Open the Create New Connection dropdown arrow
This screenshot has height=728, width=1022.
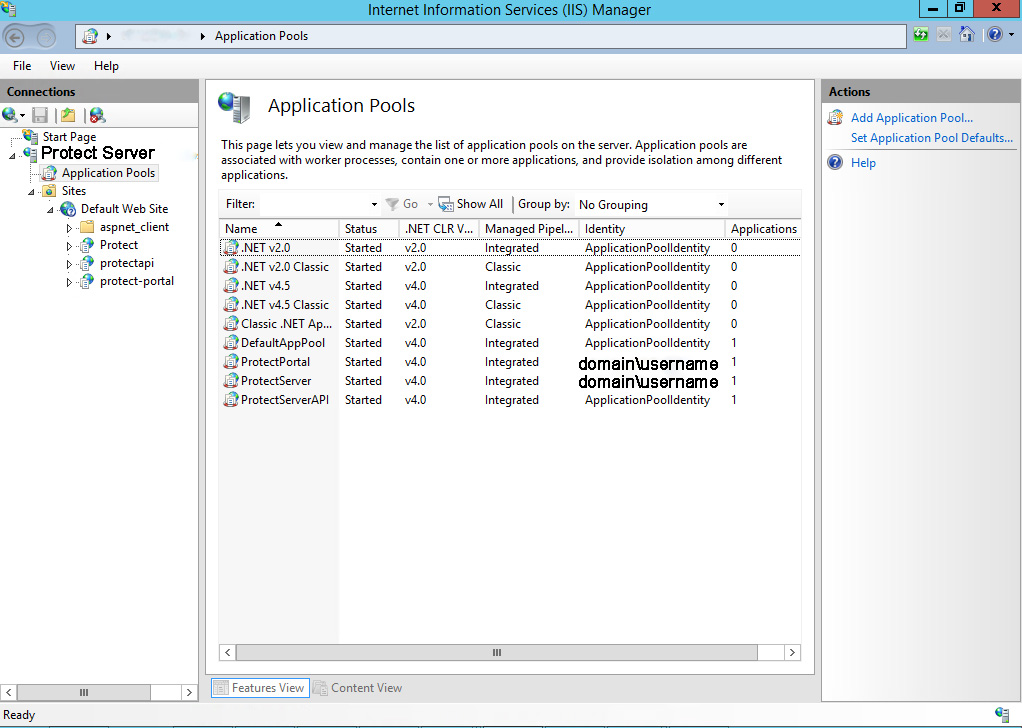[22, 116]
